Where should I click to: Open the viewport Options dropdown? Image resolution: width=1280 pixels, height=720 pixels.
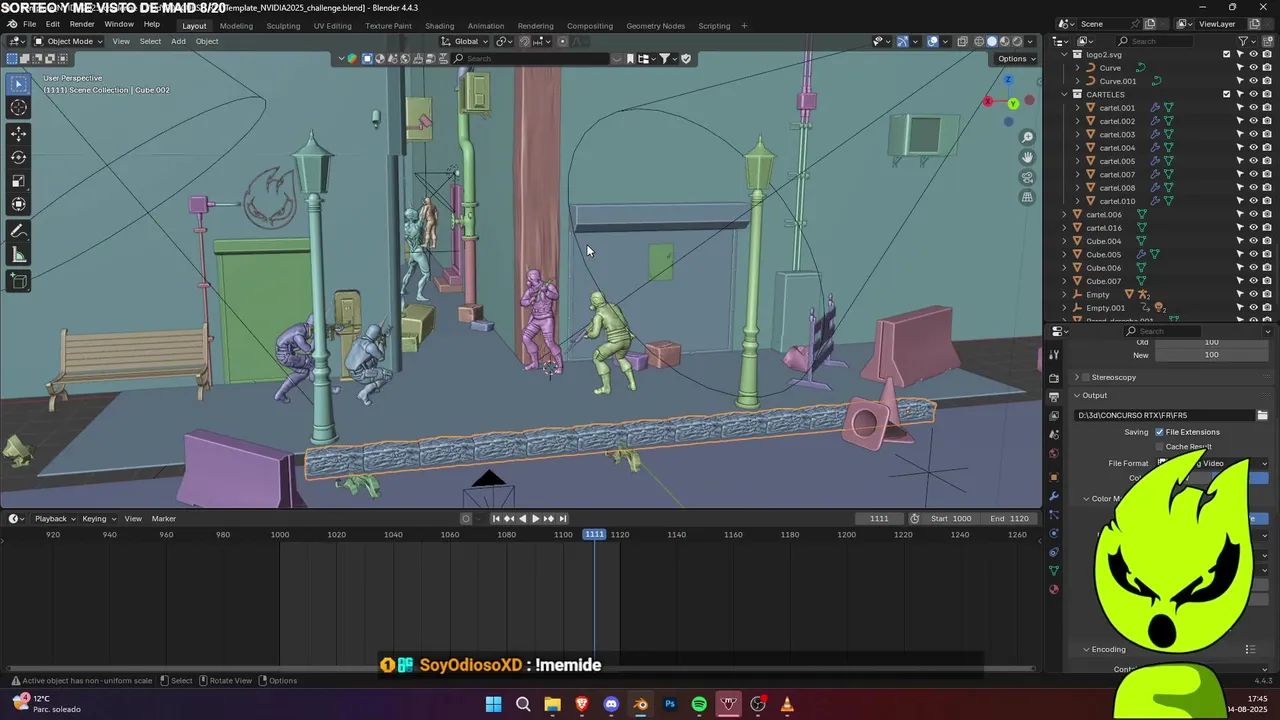coord(1017,58)
